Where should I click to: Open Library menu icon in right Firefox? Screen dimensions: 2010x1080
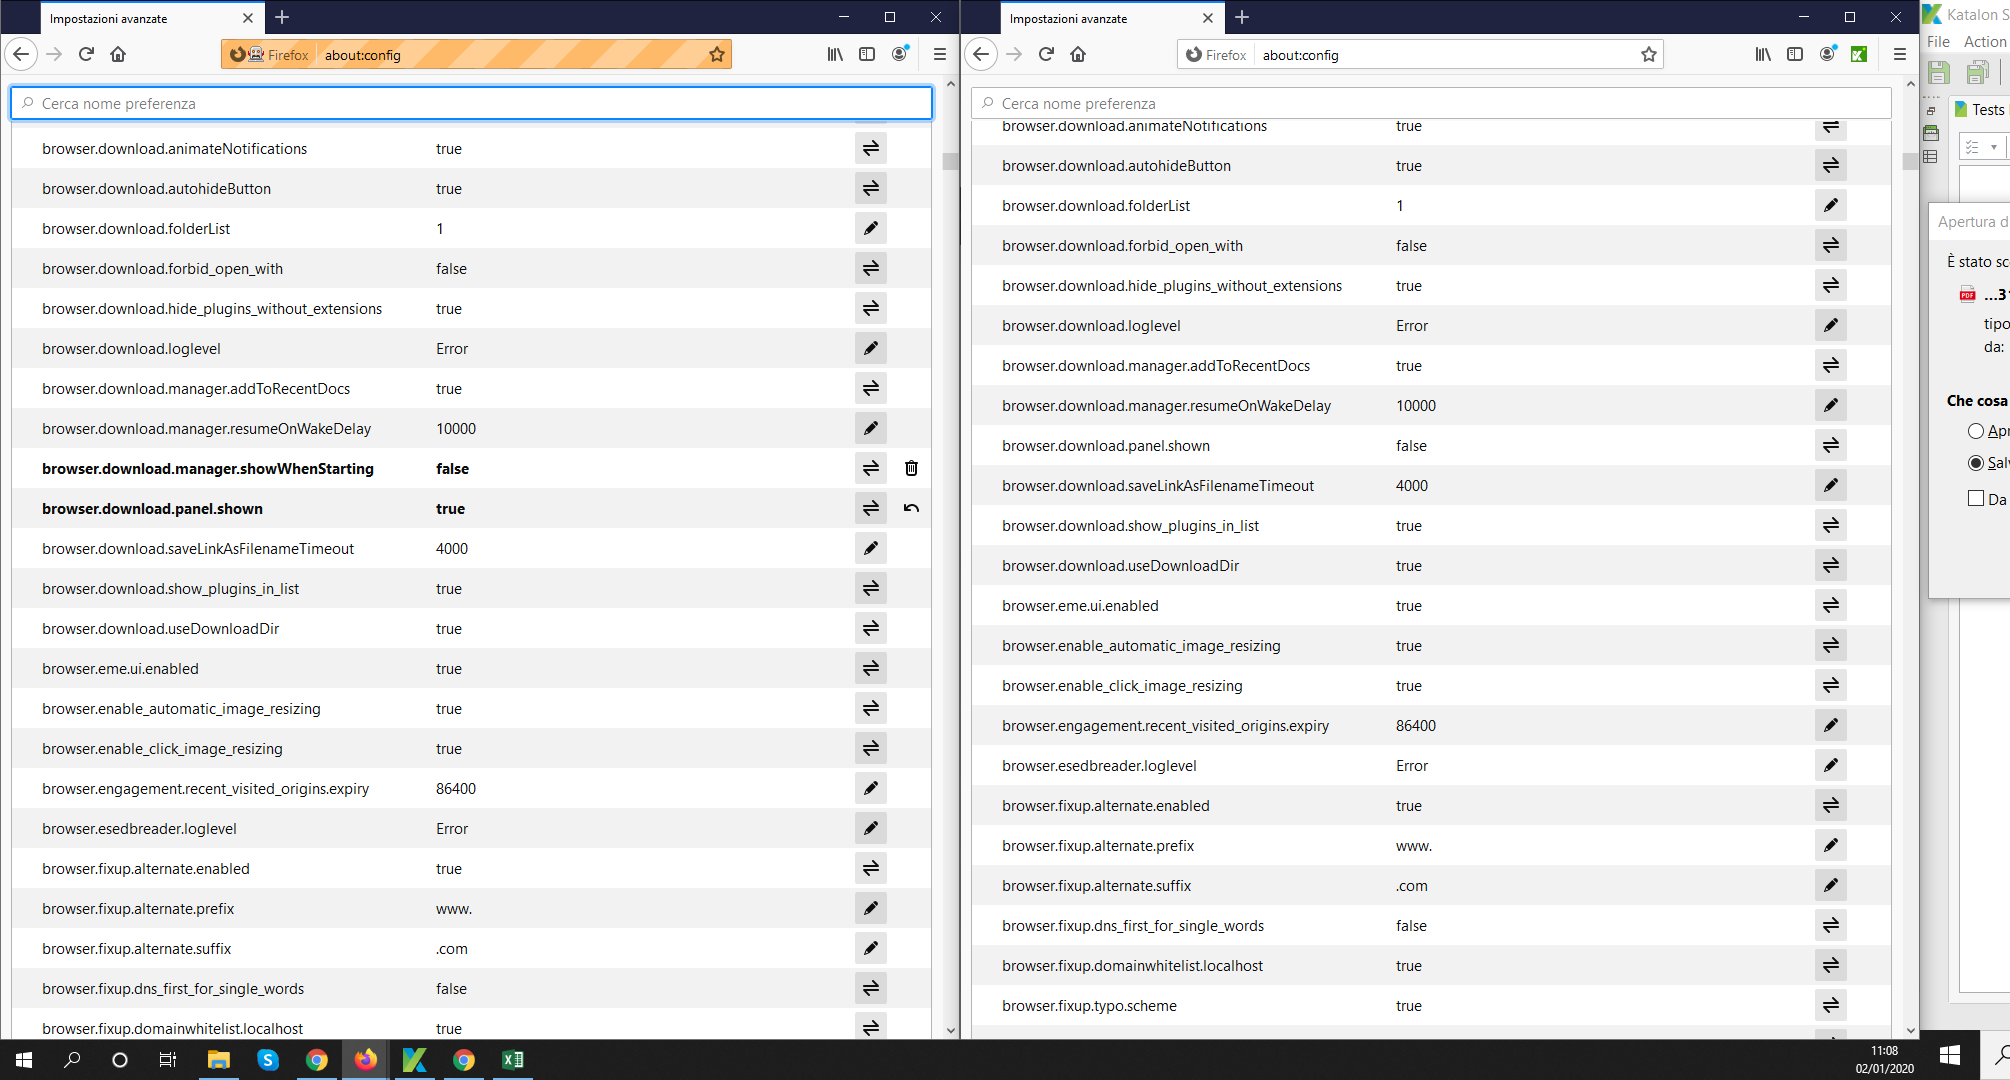[x=1763, y=55]
